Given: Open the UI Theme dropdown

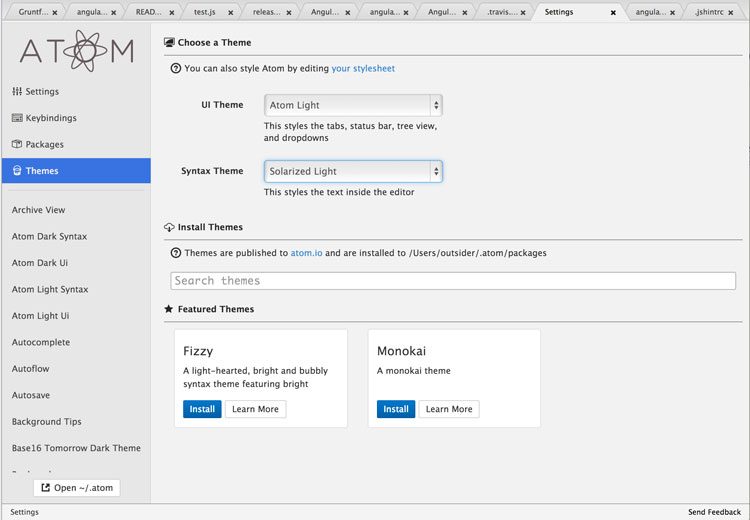Looking at the screenshot, I should click(353, 105).
